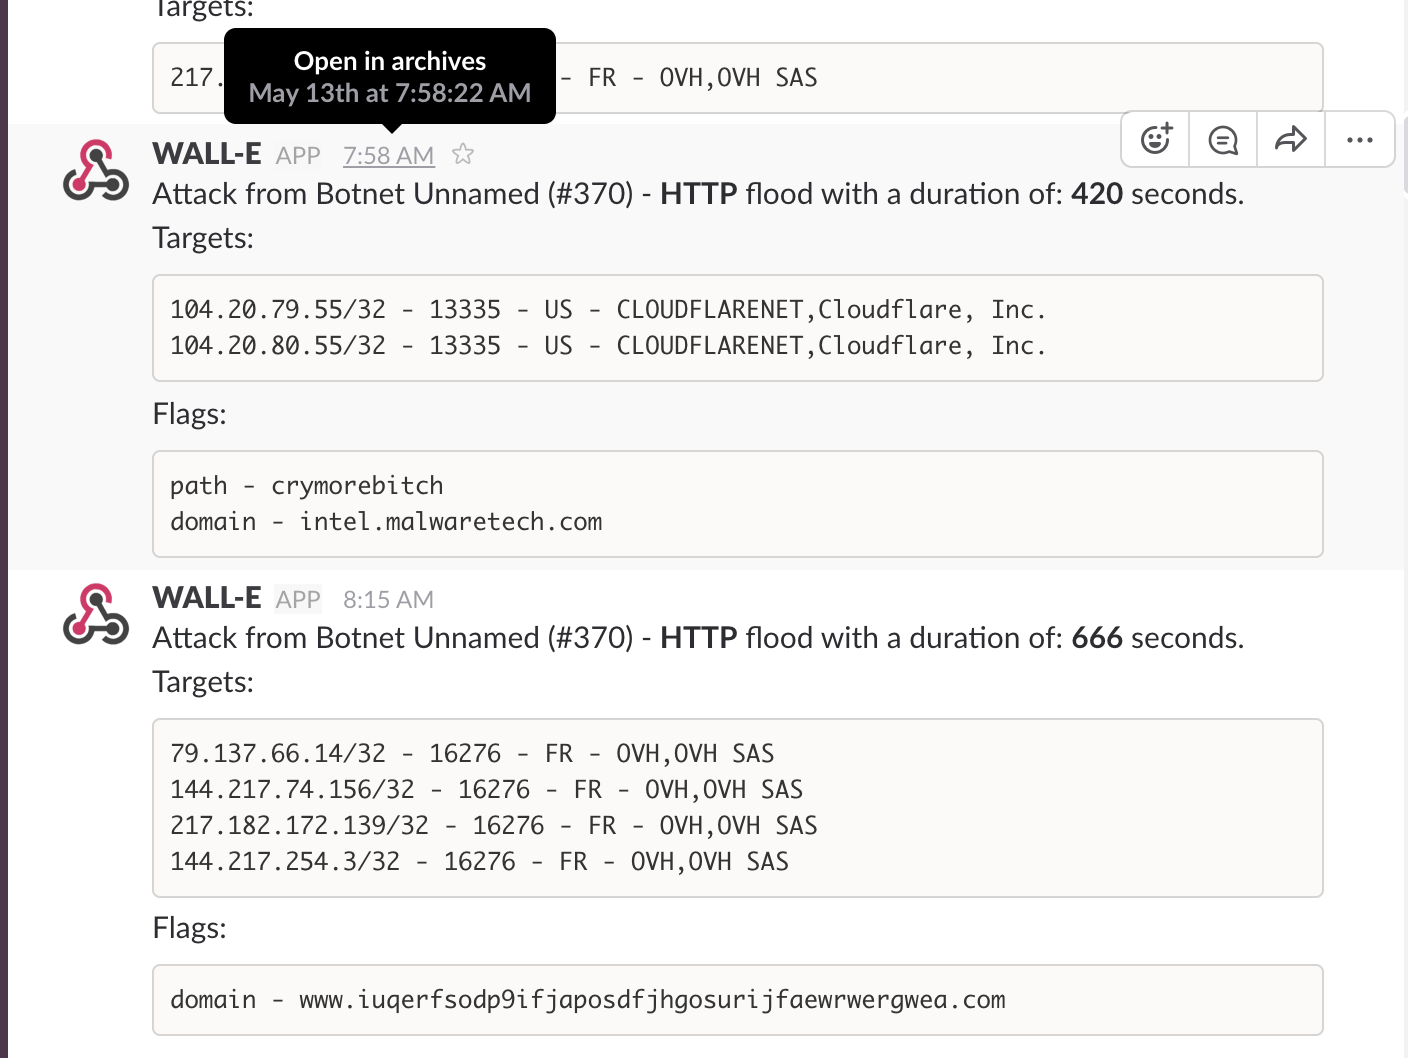Open the 7:58 AM timestamp link
Screen dimensions: 1408x1058
pos(388,156)
